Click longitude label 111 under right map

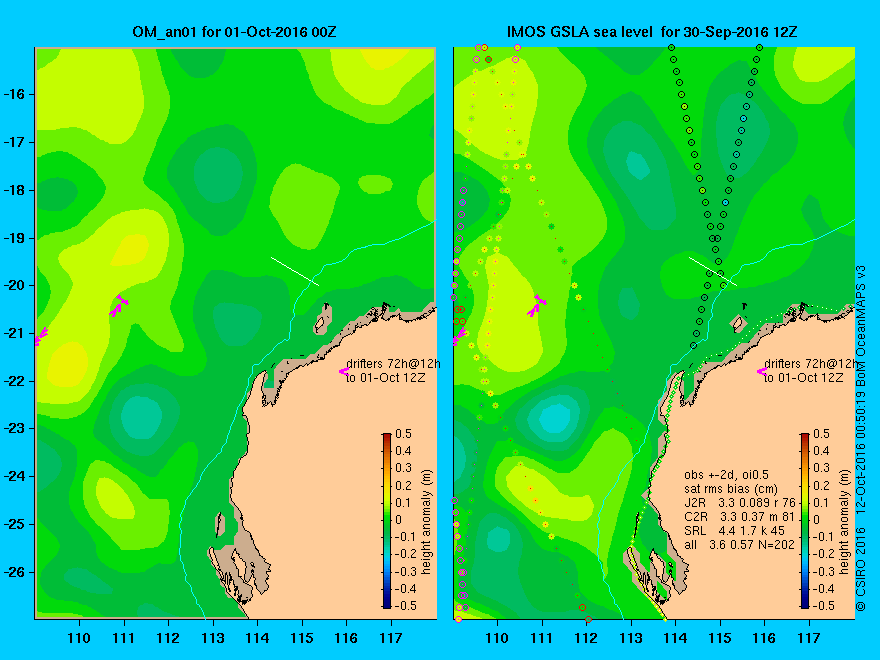tap(542, 638)
